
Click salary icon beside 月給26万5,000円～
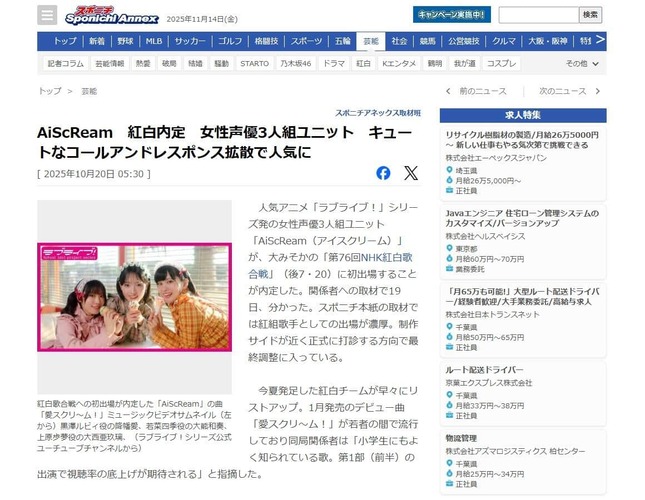[449, 180]
